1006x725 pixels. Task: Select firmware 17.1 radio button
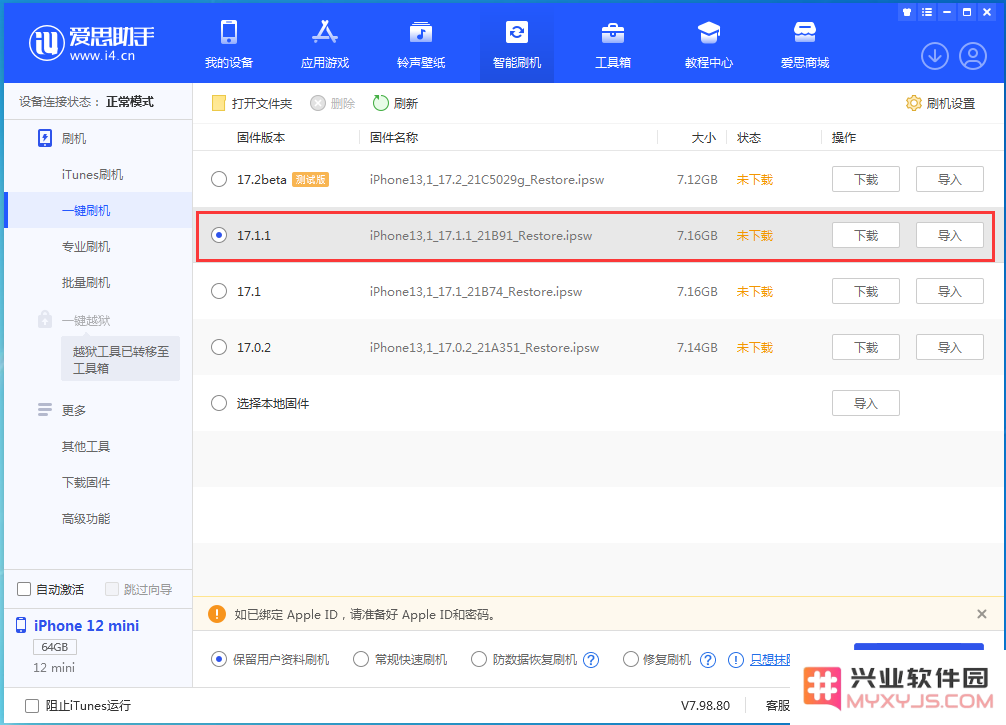click(x=219, y=291)
